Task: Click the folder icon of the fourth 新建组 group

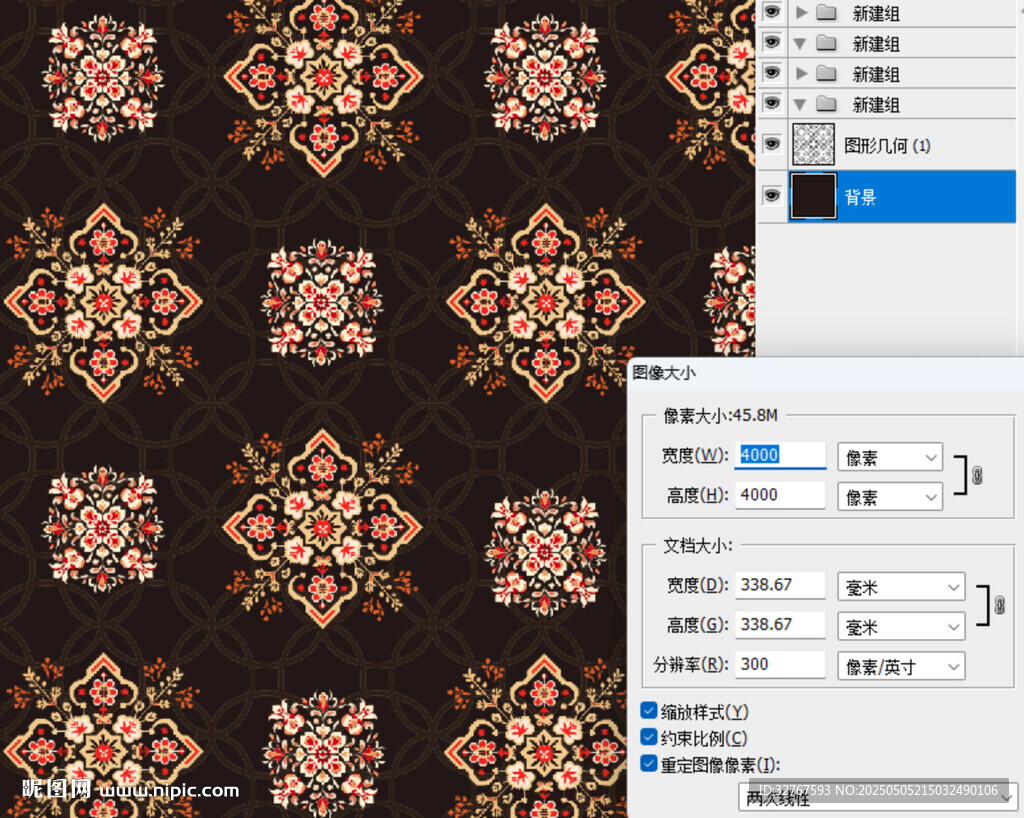Action: pos(826,104)
